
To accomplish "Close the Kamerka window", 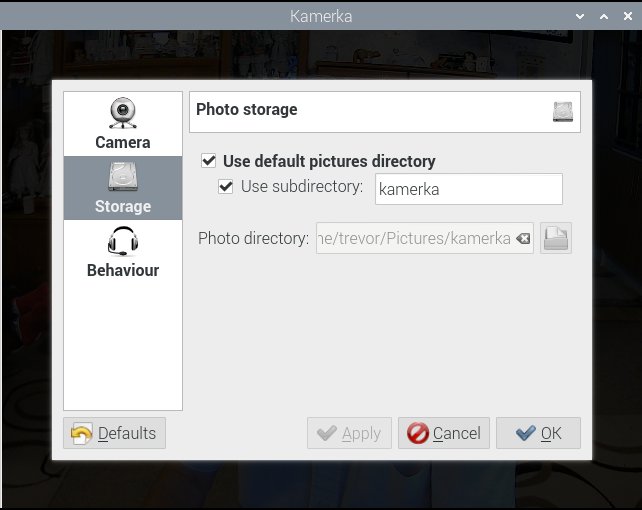I will tap(628, 16).
